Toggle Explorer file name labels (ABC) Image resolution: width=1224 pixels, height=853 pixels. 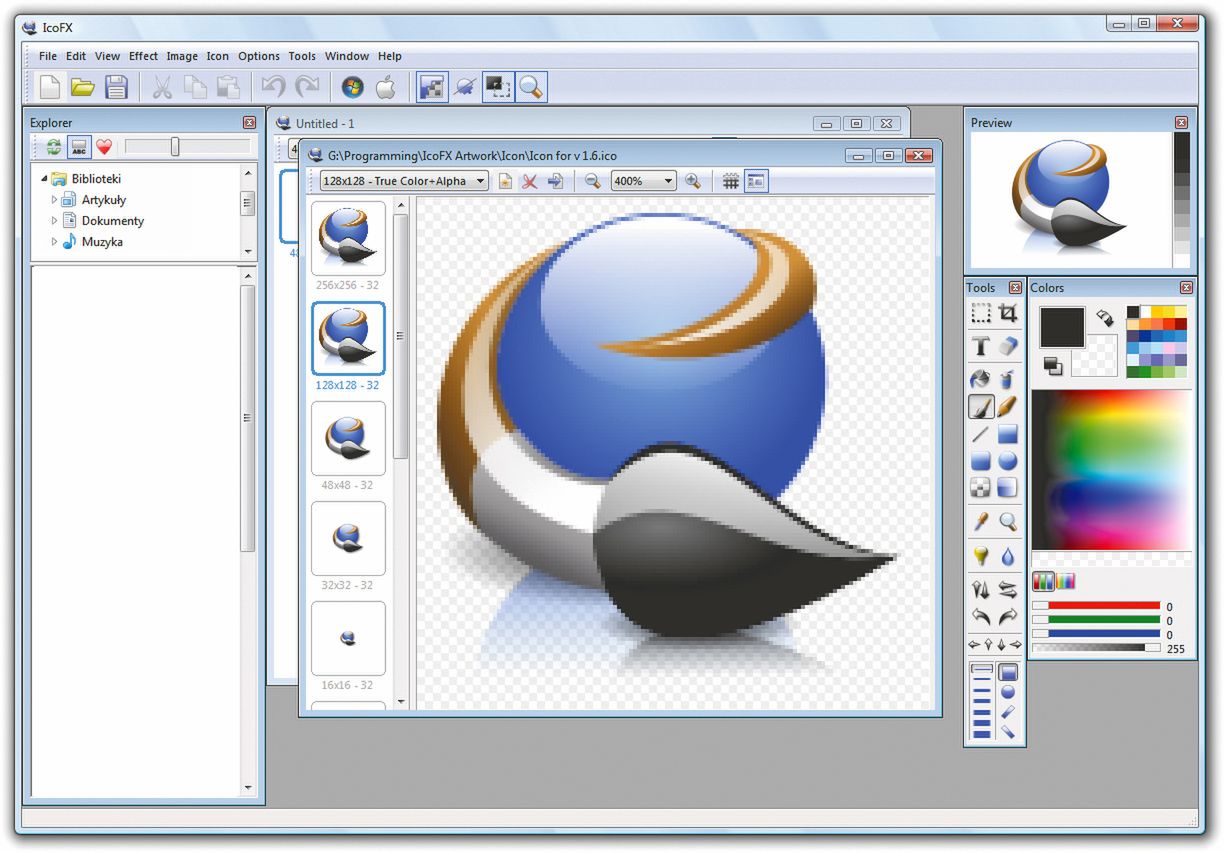79,147
